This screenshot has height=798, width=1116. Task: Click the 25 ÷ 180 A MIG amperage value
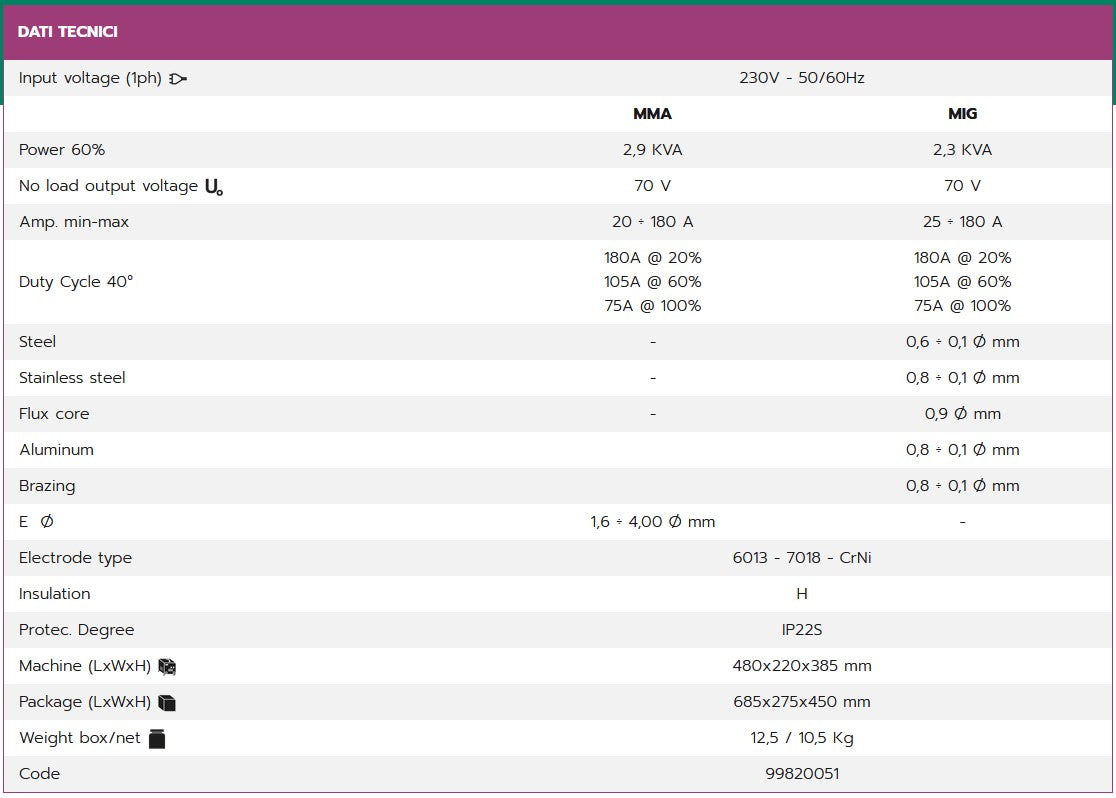pos(962,222)
